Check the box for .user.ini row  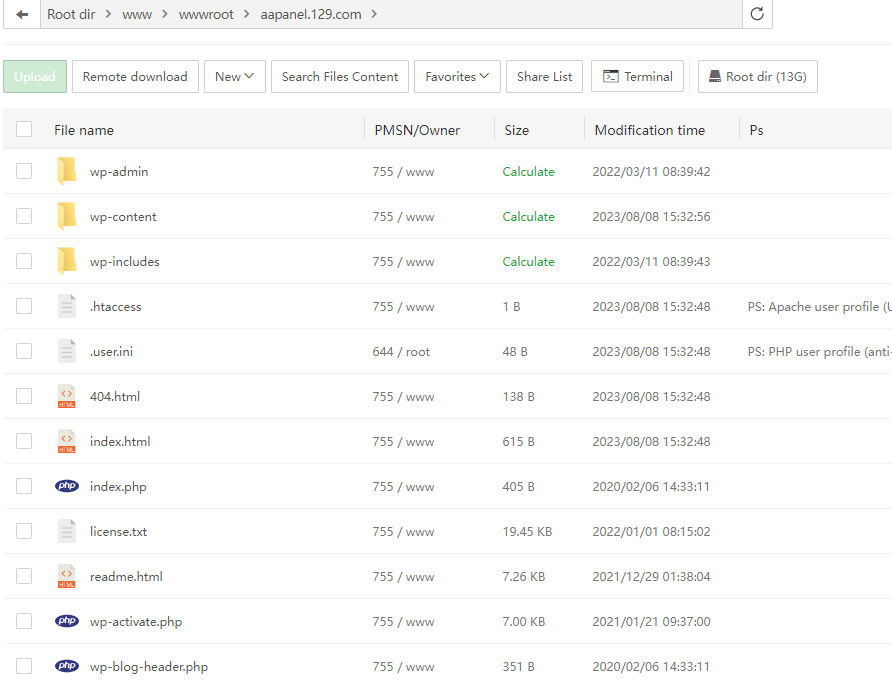(24, 351)
